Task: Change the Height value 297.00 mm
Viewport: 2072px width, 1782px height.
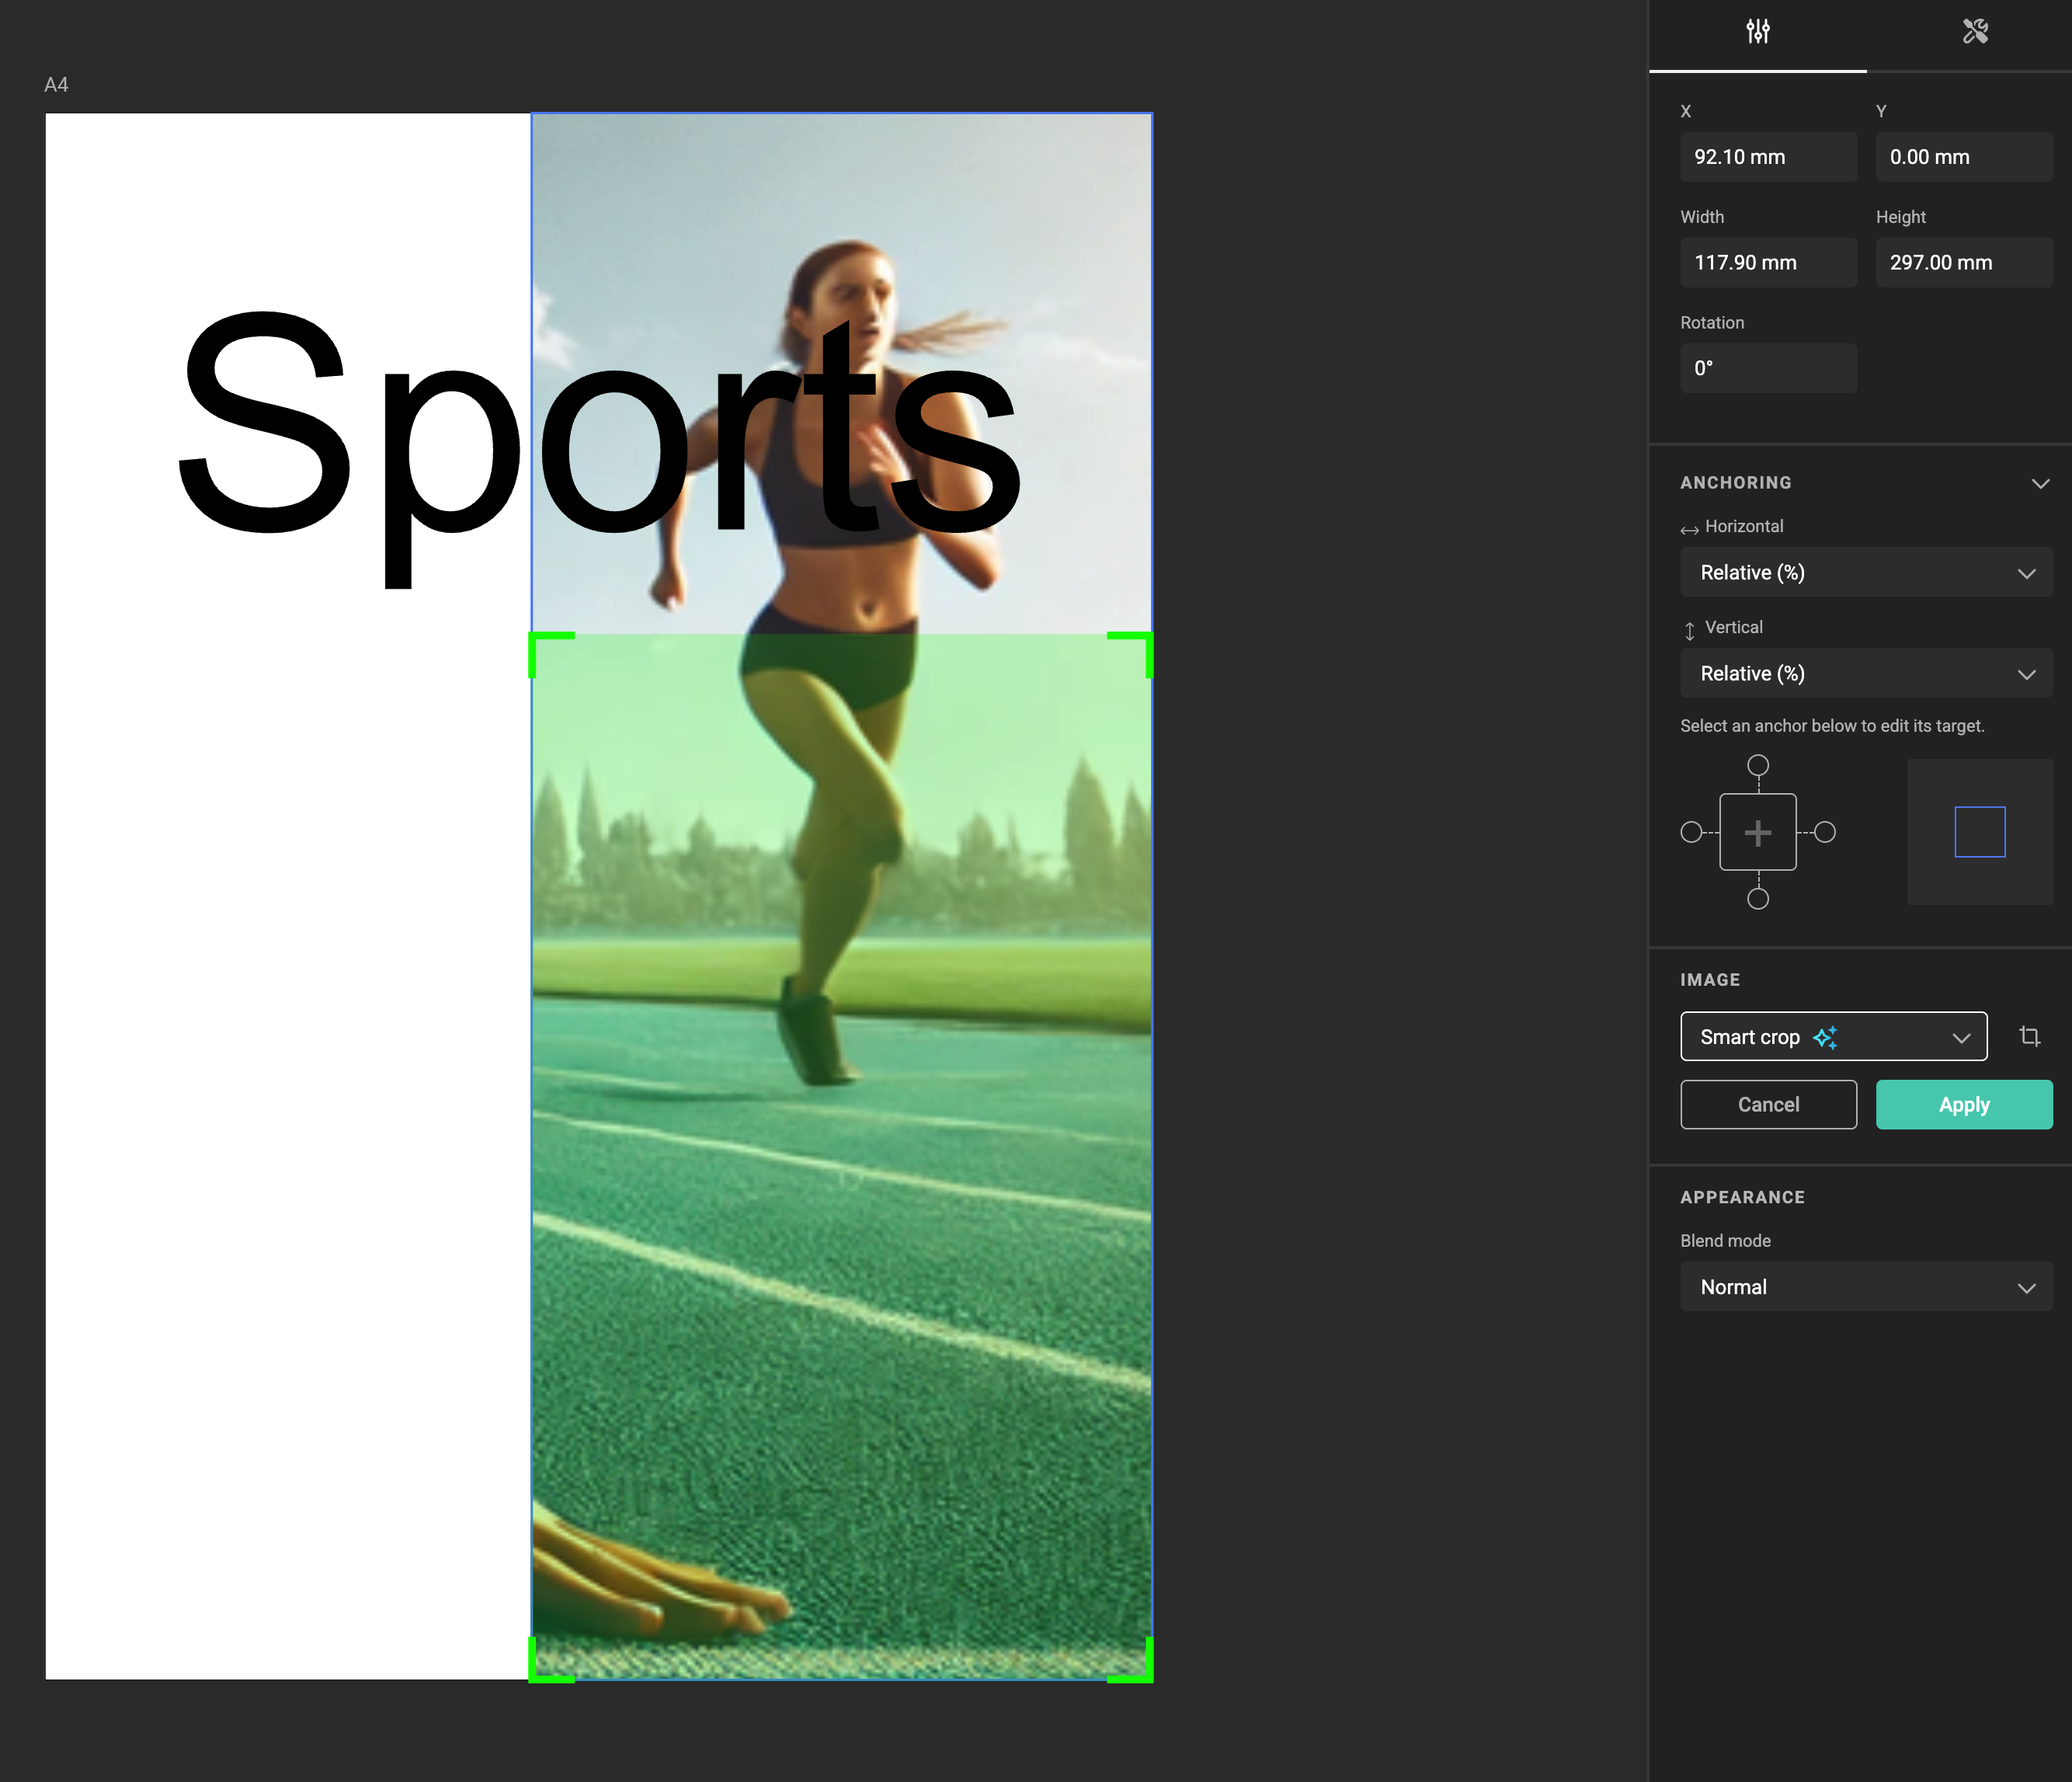Action: click(x=1963, y=263)
